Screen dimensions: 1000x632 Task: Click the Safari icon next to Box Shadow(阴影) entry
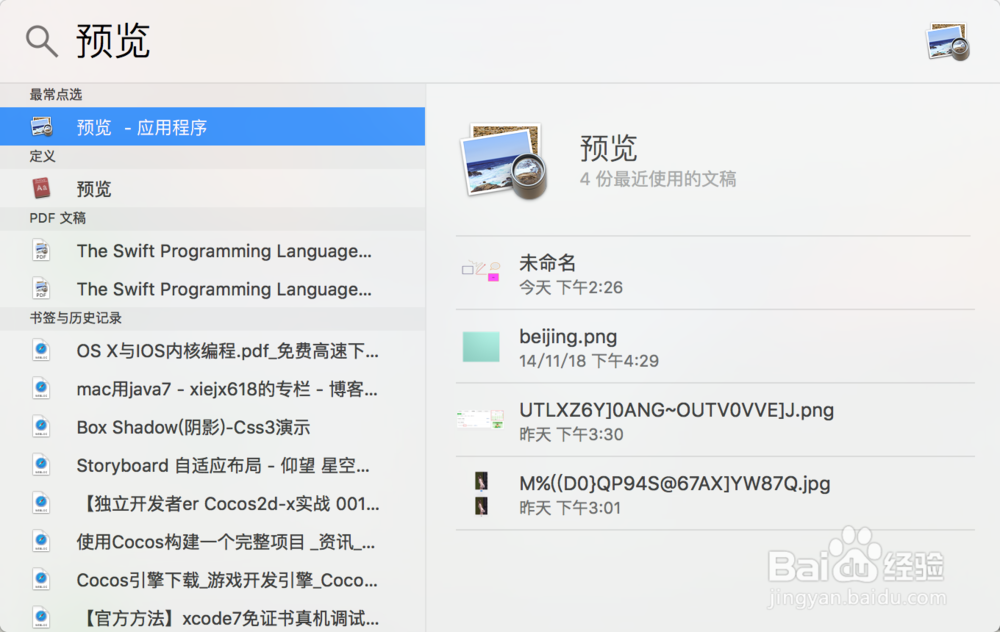click(x=41, y=428)
